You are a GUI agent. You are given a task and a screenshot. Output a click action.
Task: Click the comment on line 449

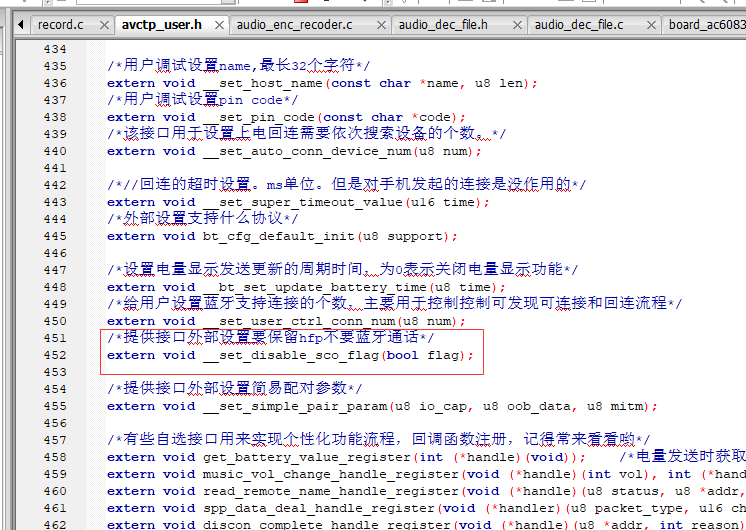[395, 303]
